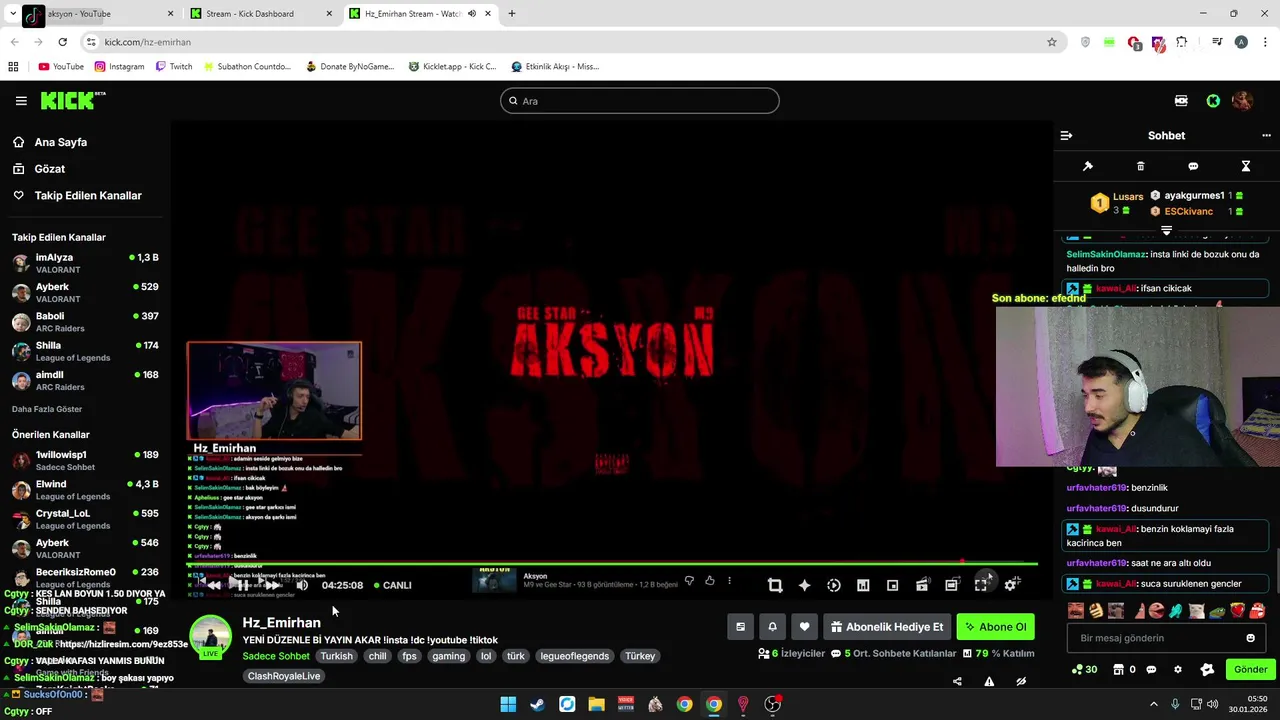The width and height of the screenshot is (1280, 720).
Task: Open Windows Start menu
Action: tap(508, 704)
